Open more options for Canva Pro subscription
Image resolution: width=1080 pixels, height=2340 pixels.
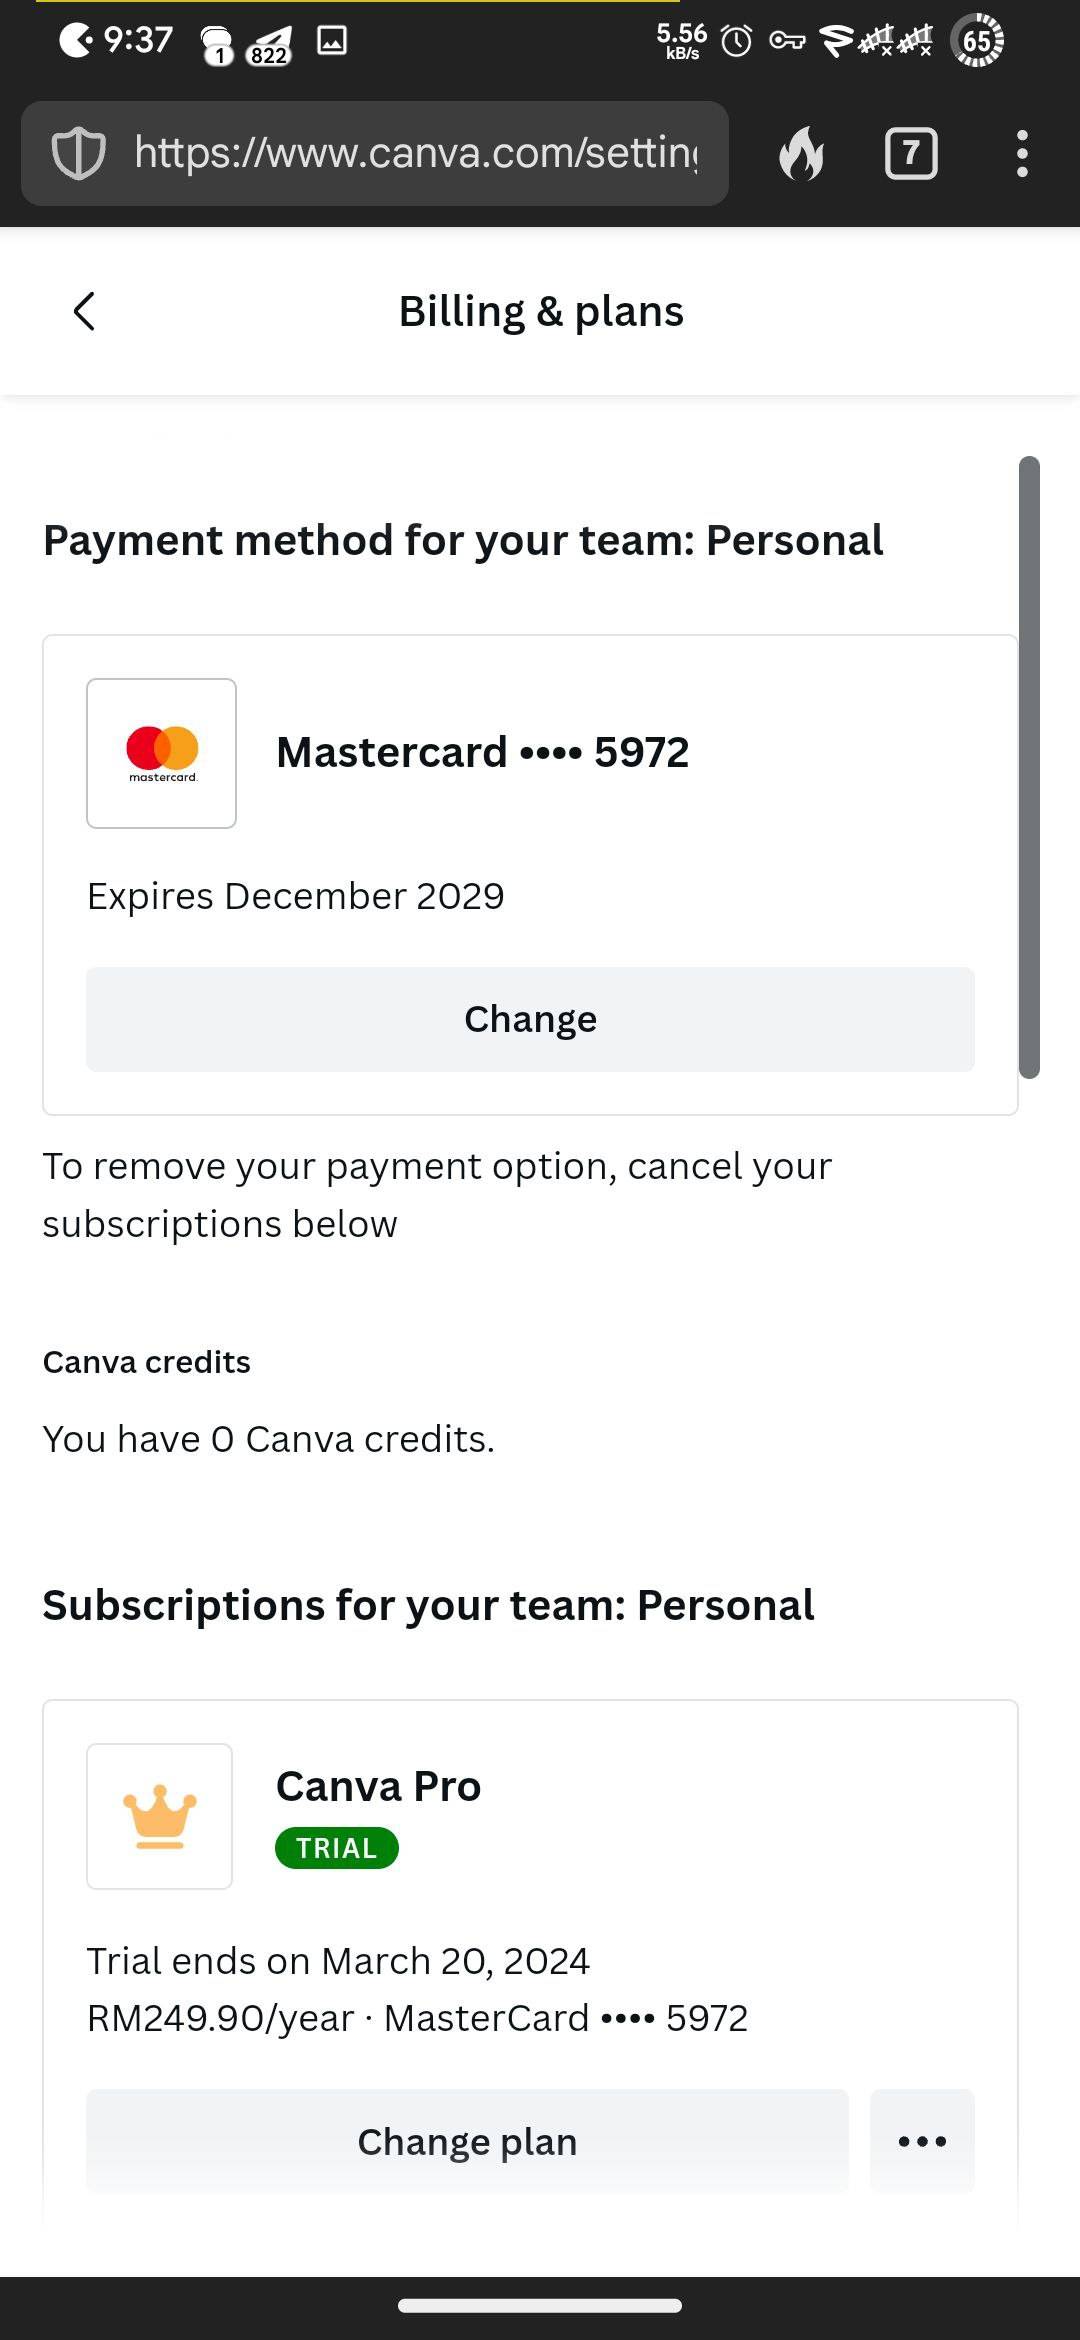[x=922, y=2141]
